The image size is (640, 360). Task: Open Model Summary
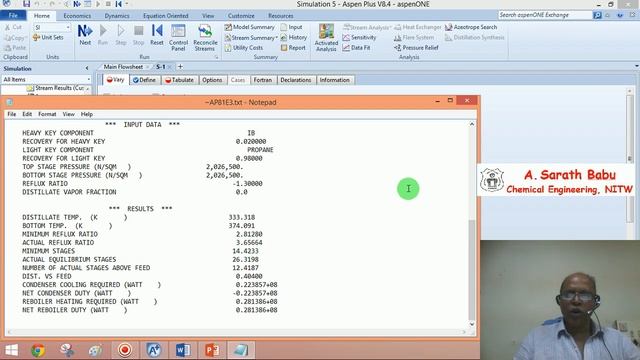249,27
